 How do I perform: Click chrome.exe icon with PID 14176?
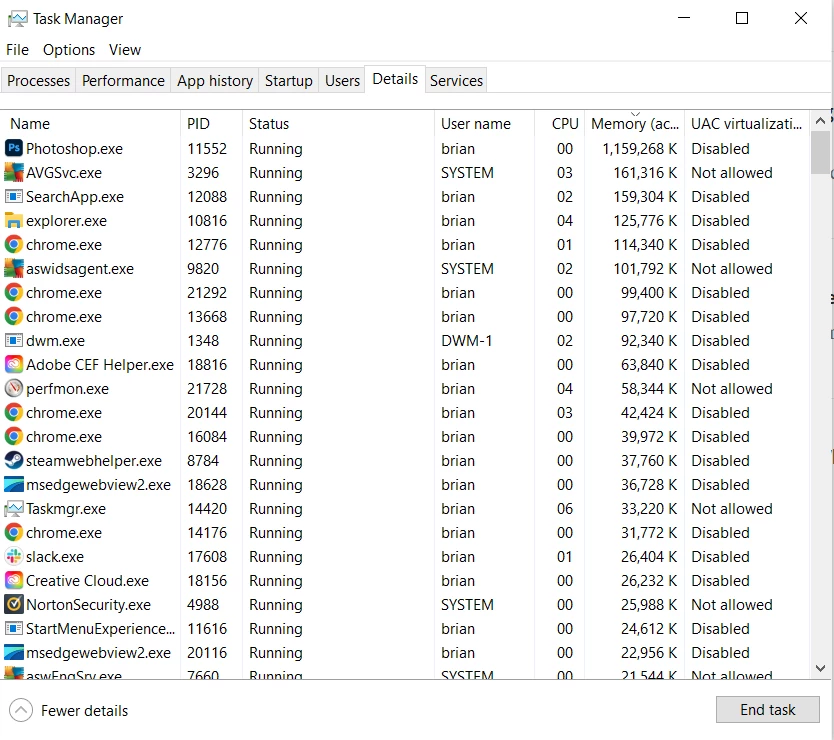point(14,533)
